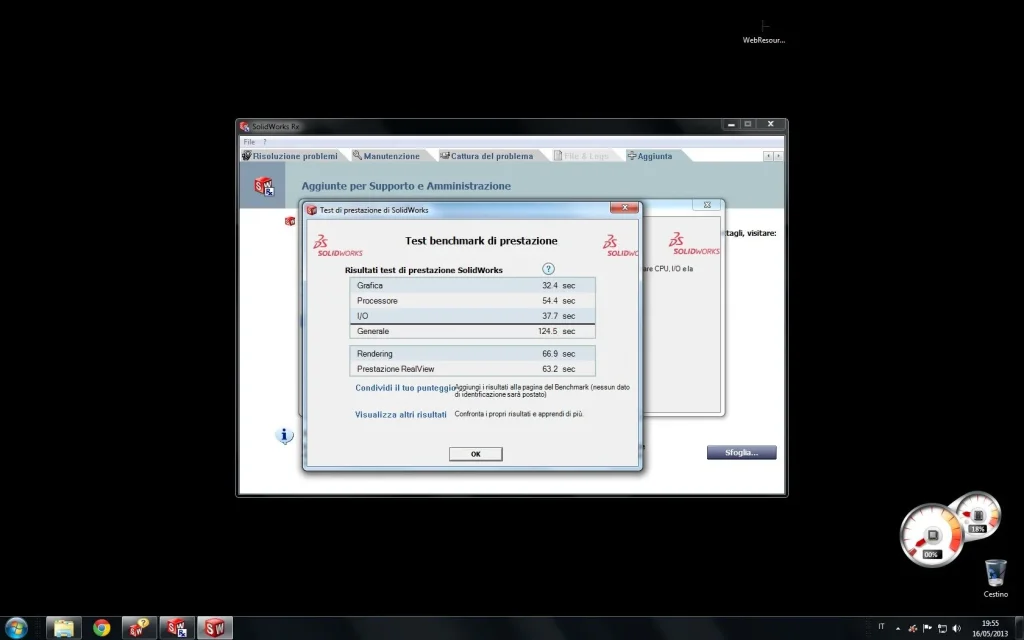Show hidden tray icons arrow
This screenshot has height=640, width=1024.
pyautogui.click(x=898, y=628)
